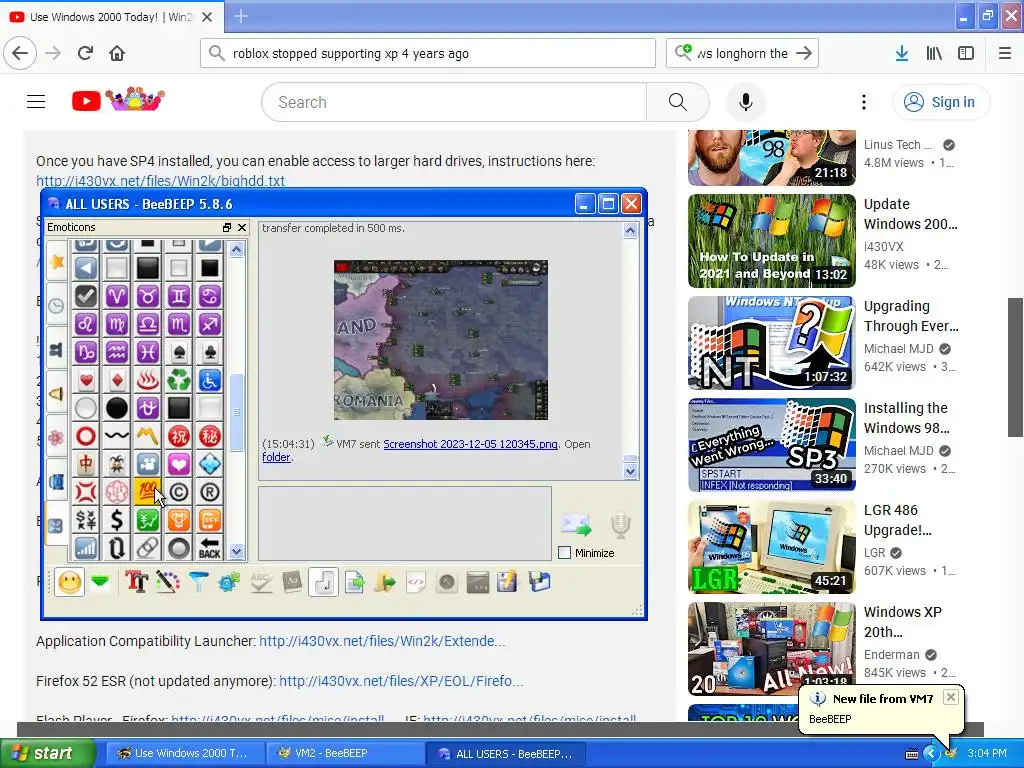Open Screenshot 2023-12-05 120345.png link
1024x768 pixels.
(x=470, y=444)
